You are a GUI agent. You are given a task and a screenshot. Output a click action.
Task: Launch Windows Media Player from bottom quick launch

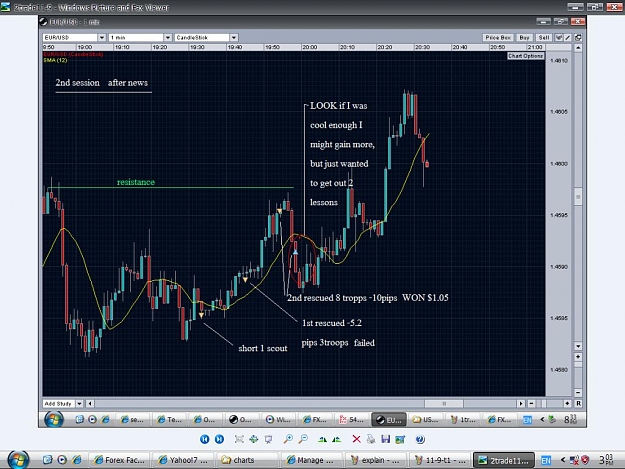pos(62,460)
